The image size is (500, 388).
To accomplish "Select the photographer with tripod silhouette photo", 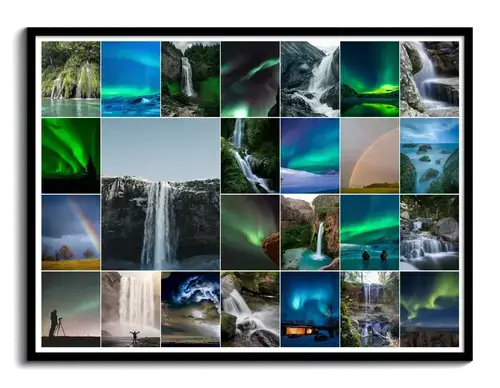I will (71, 309).
